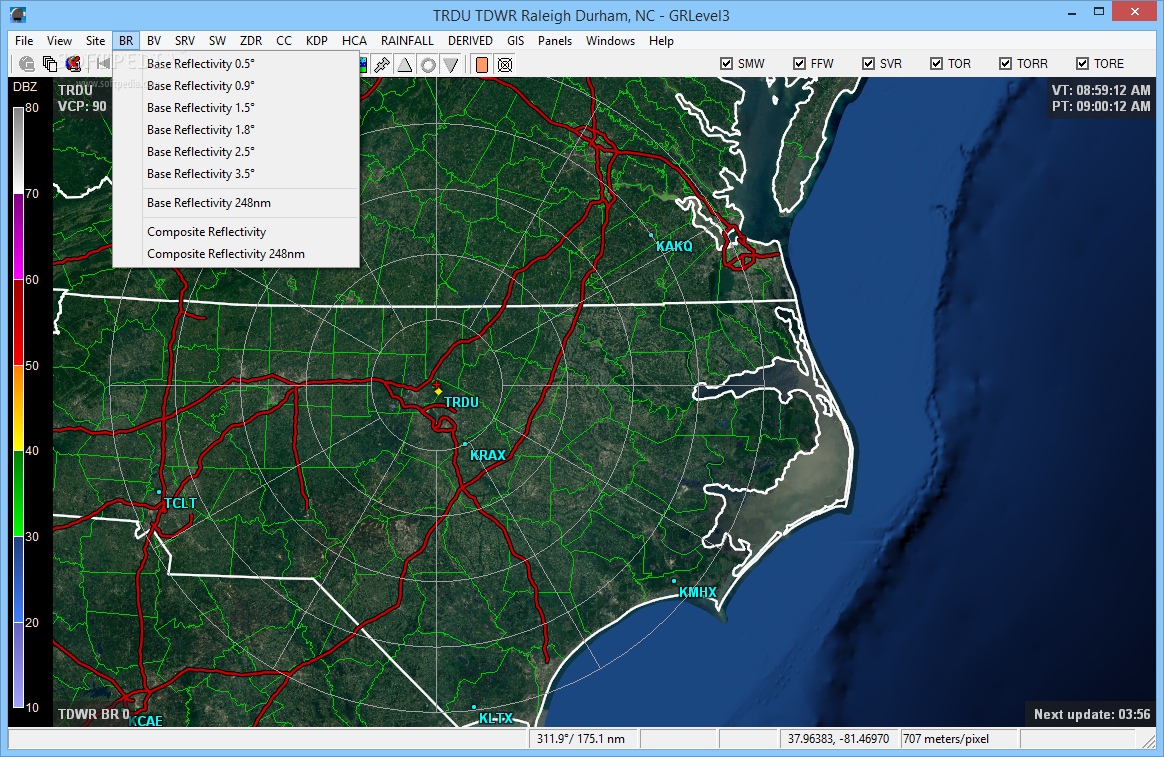Image resolution: width=1164 pixels, height=757 pixels.
Task: Click the copy image toolbar icon
Action: pos(50,64)
